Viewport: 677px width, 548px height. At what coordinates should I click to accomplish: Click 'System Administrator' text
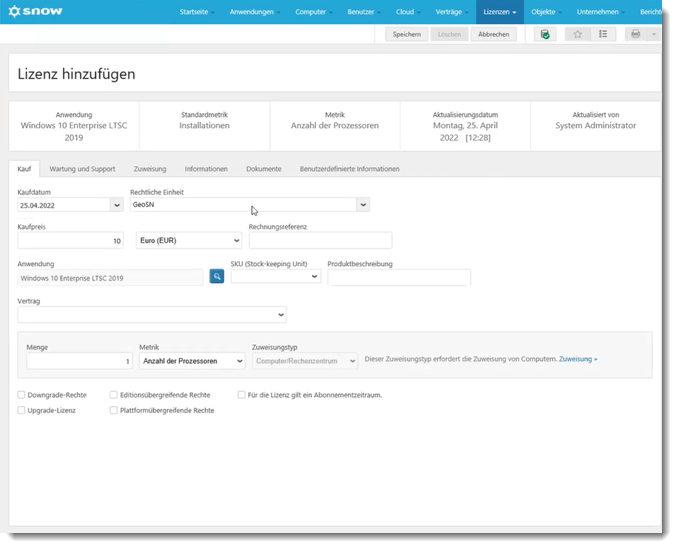[x=595, y=126]
